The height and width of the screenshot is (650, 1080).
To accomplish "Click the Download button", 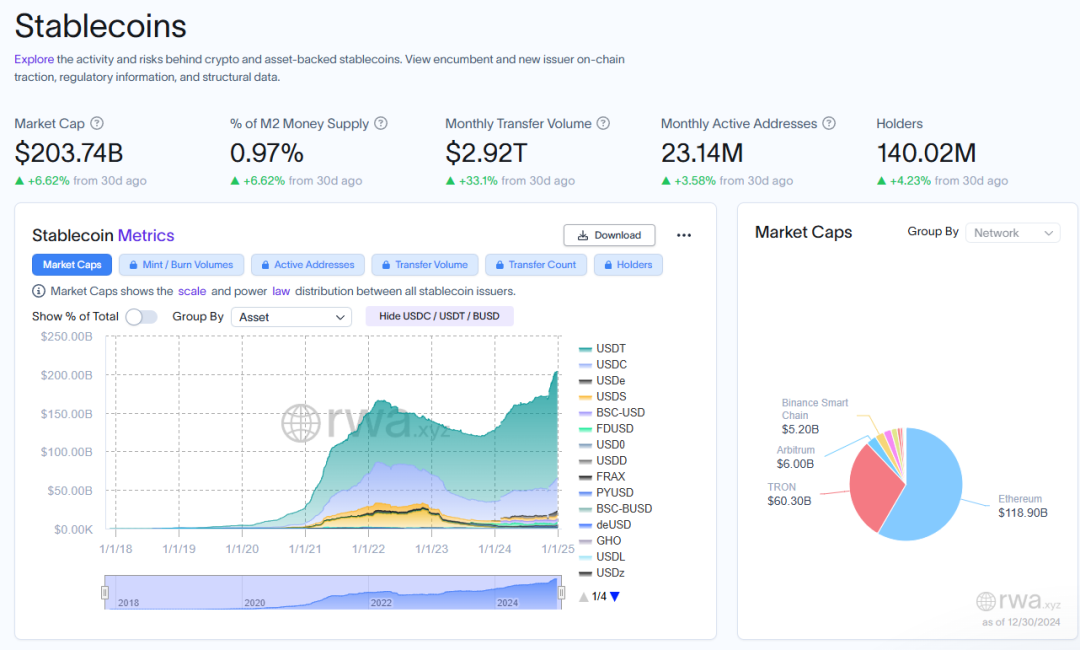I will (x=609, y=235).
